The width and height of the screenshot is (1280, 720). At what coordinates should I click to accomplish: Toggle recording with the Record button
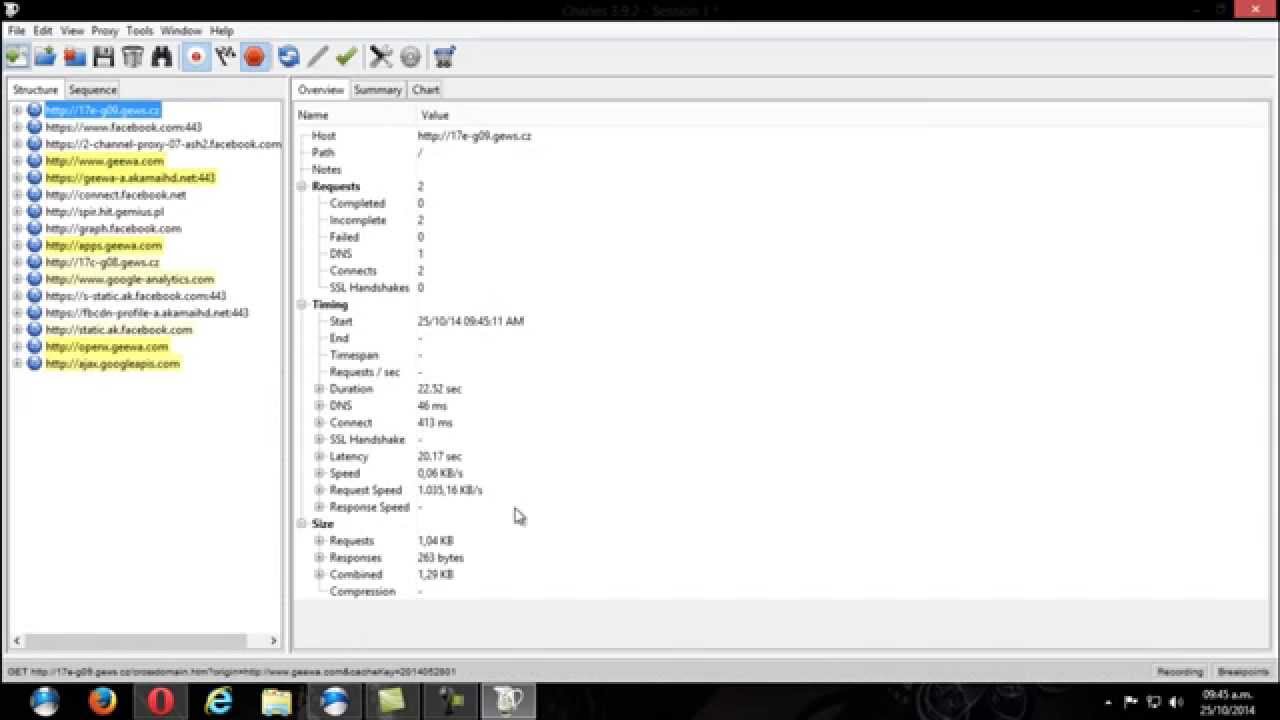coord(196,57)
